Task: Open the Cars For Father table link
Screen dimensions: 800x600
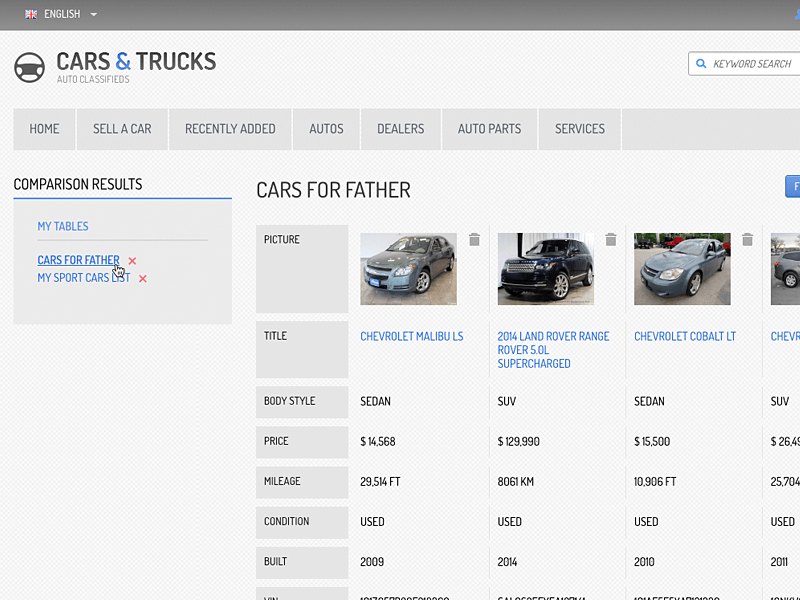Action: tap(79, 260)
